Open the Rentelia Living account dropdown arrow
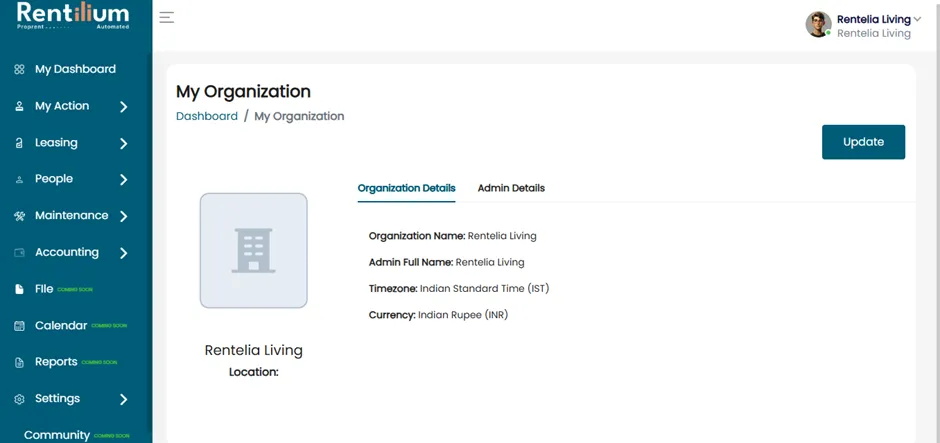The width and height of the screenshot is (940, 443). click(917, 19)
